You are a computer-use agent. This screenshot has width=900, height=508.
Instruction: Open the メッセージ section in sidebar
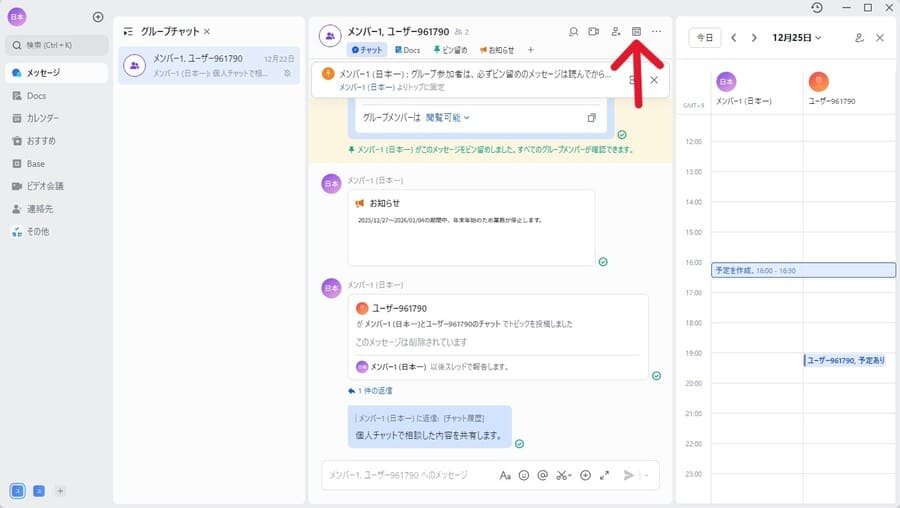coord(56,73)
